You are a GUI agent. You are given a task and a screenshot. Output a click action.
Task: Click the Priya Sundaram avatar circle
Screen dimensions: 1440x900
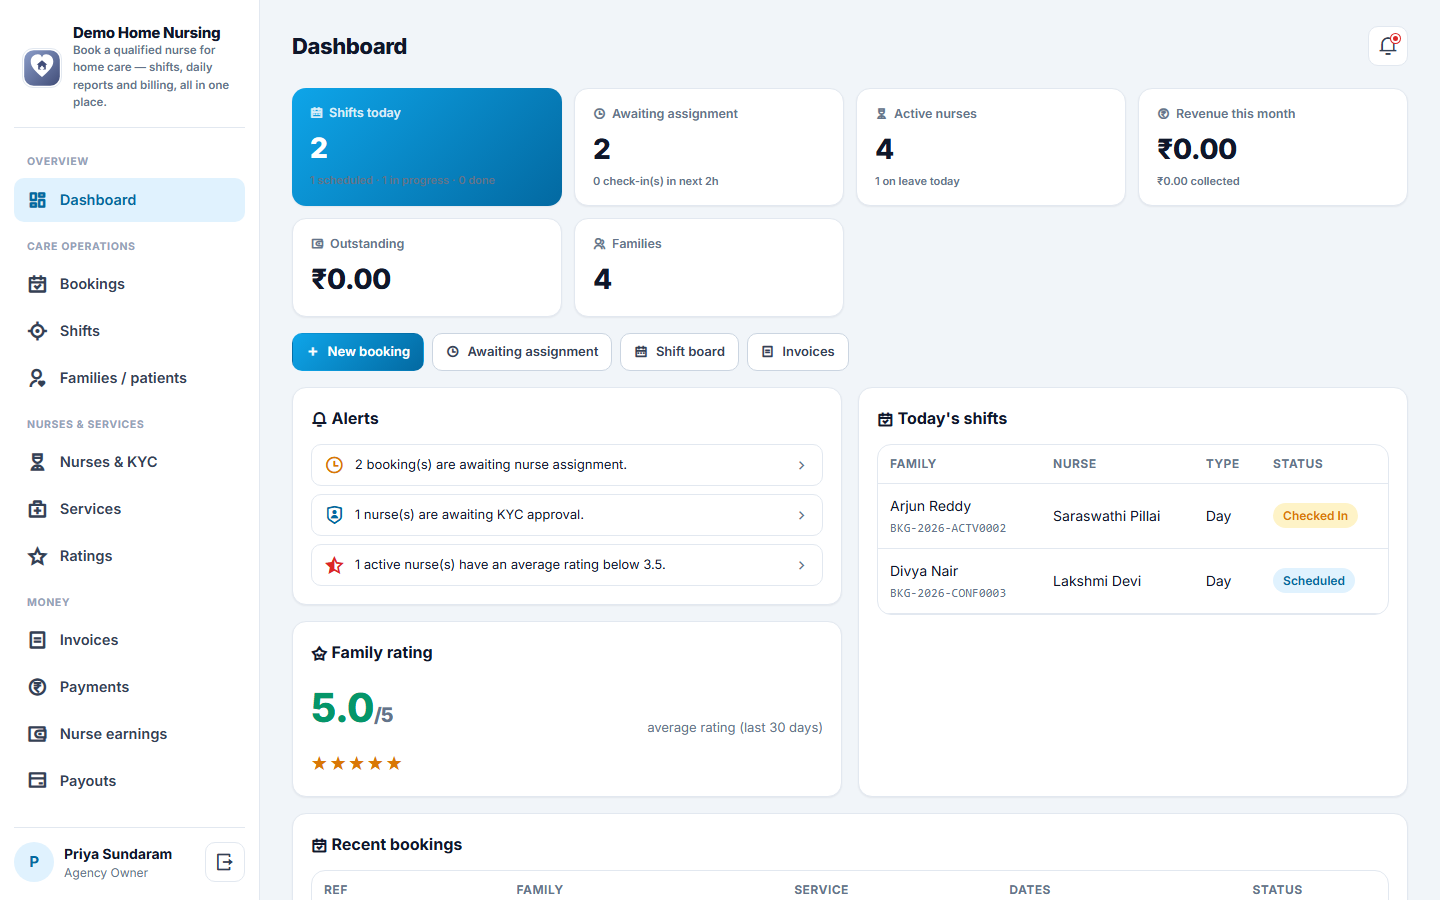click(x=34, y=862)
